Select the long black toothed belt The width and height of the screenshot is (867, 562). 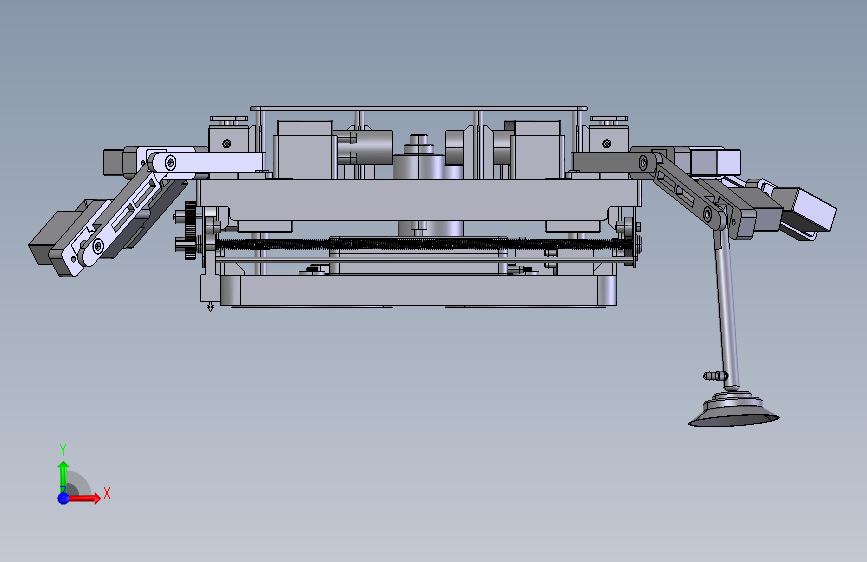(x=423, y=243)
